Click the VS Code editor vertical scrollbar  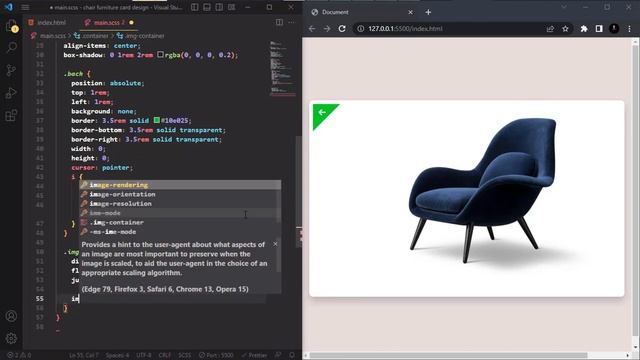point(299,192)
